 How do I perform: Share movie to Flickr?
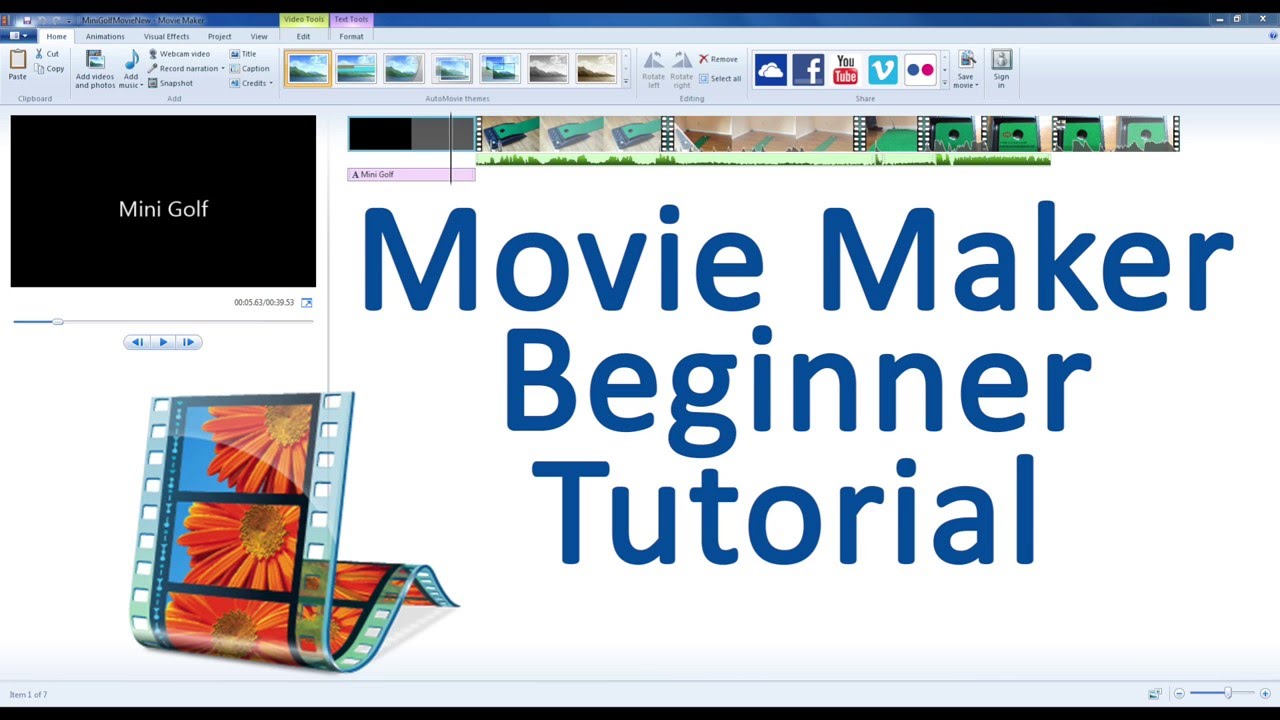coord(920,70)
